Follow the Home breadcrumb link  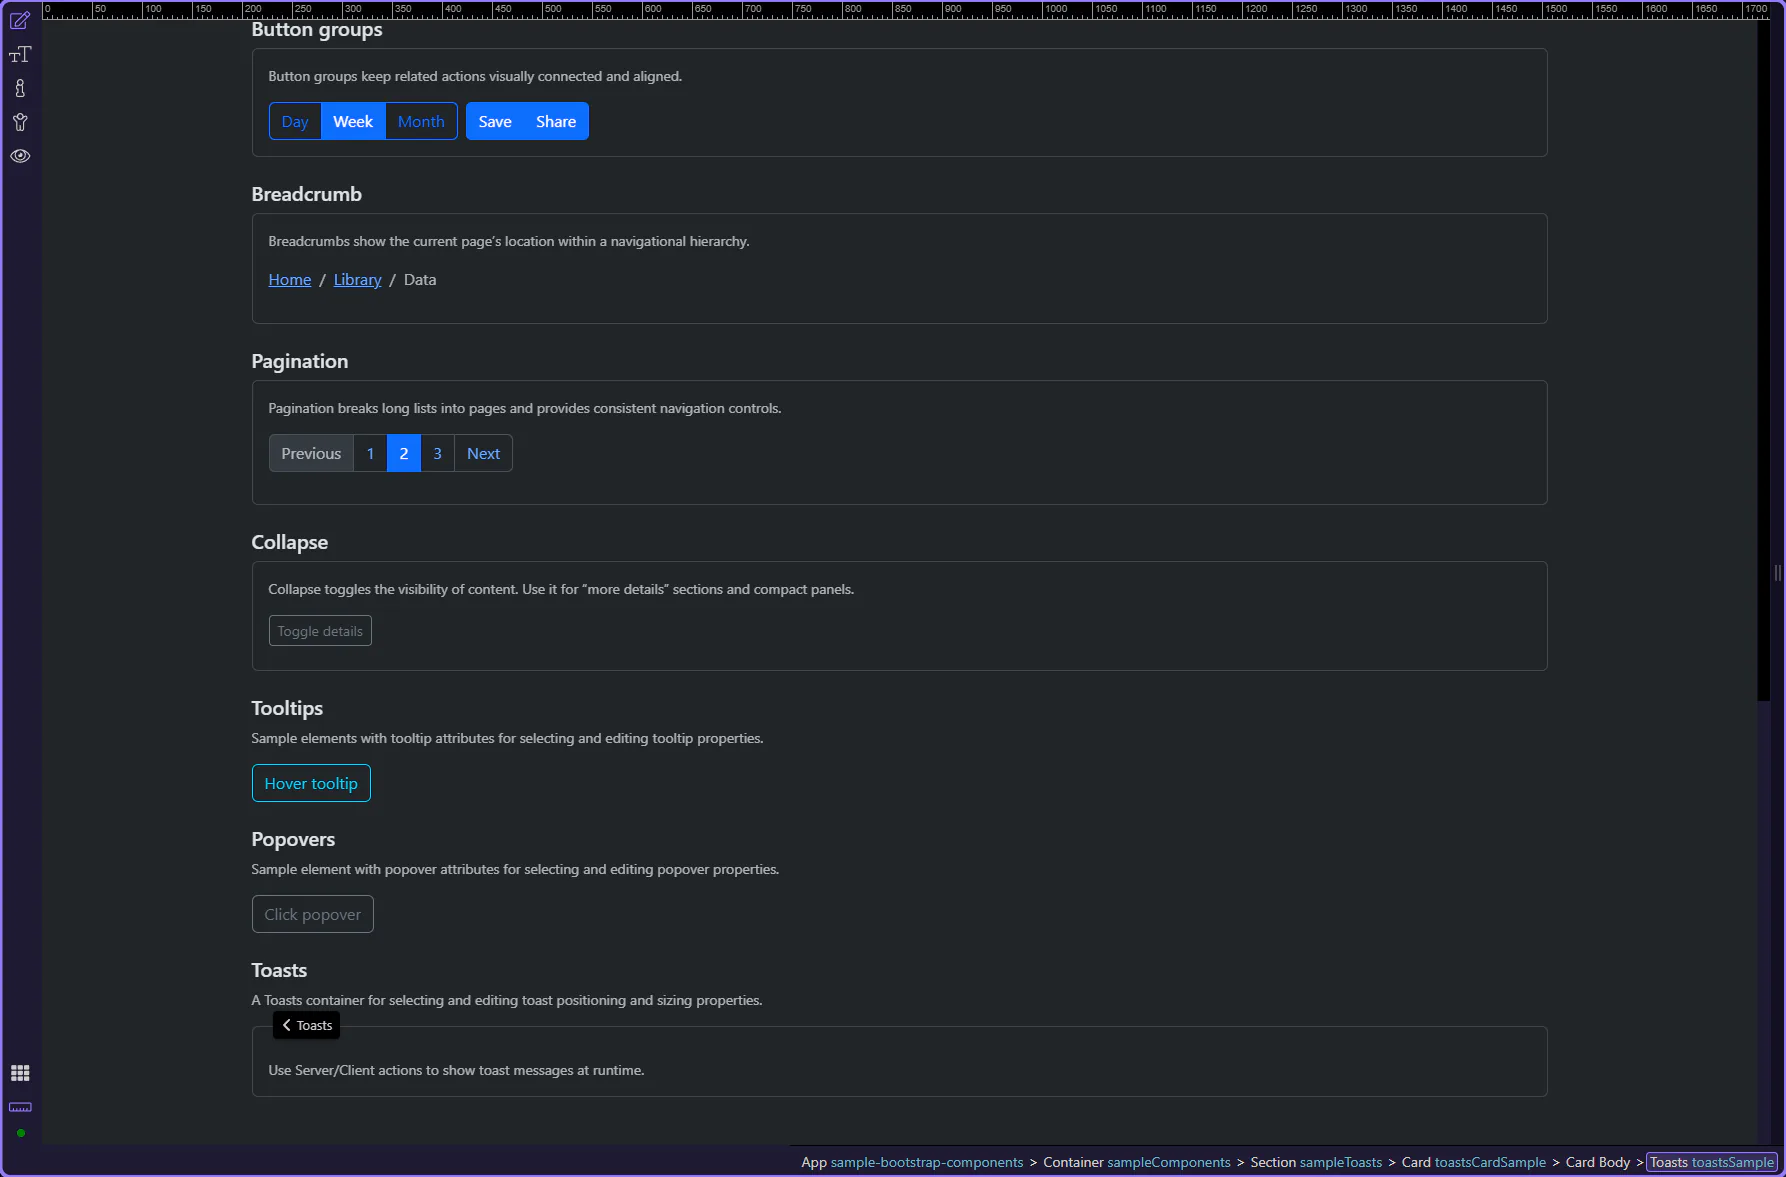click(x=290, y=280)
